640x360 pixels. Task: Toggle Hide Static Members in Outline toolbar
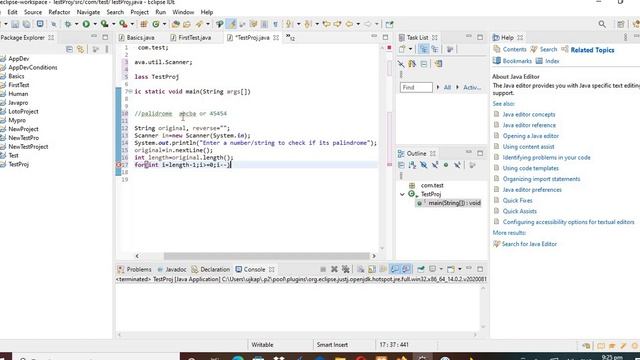coord(435,165)
